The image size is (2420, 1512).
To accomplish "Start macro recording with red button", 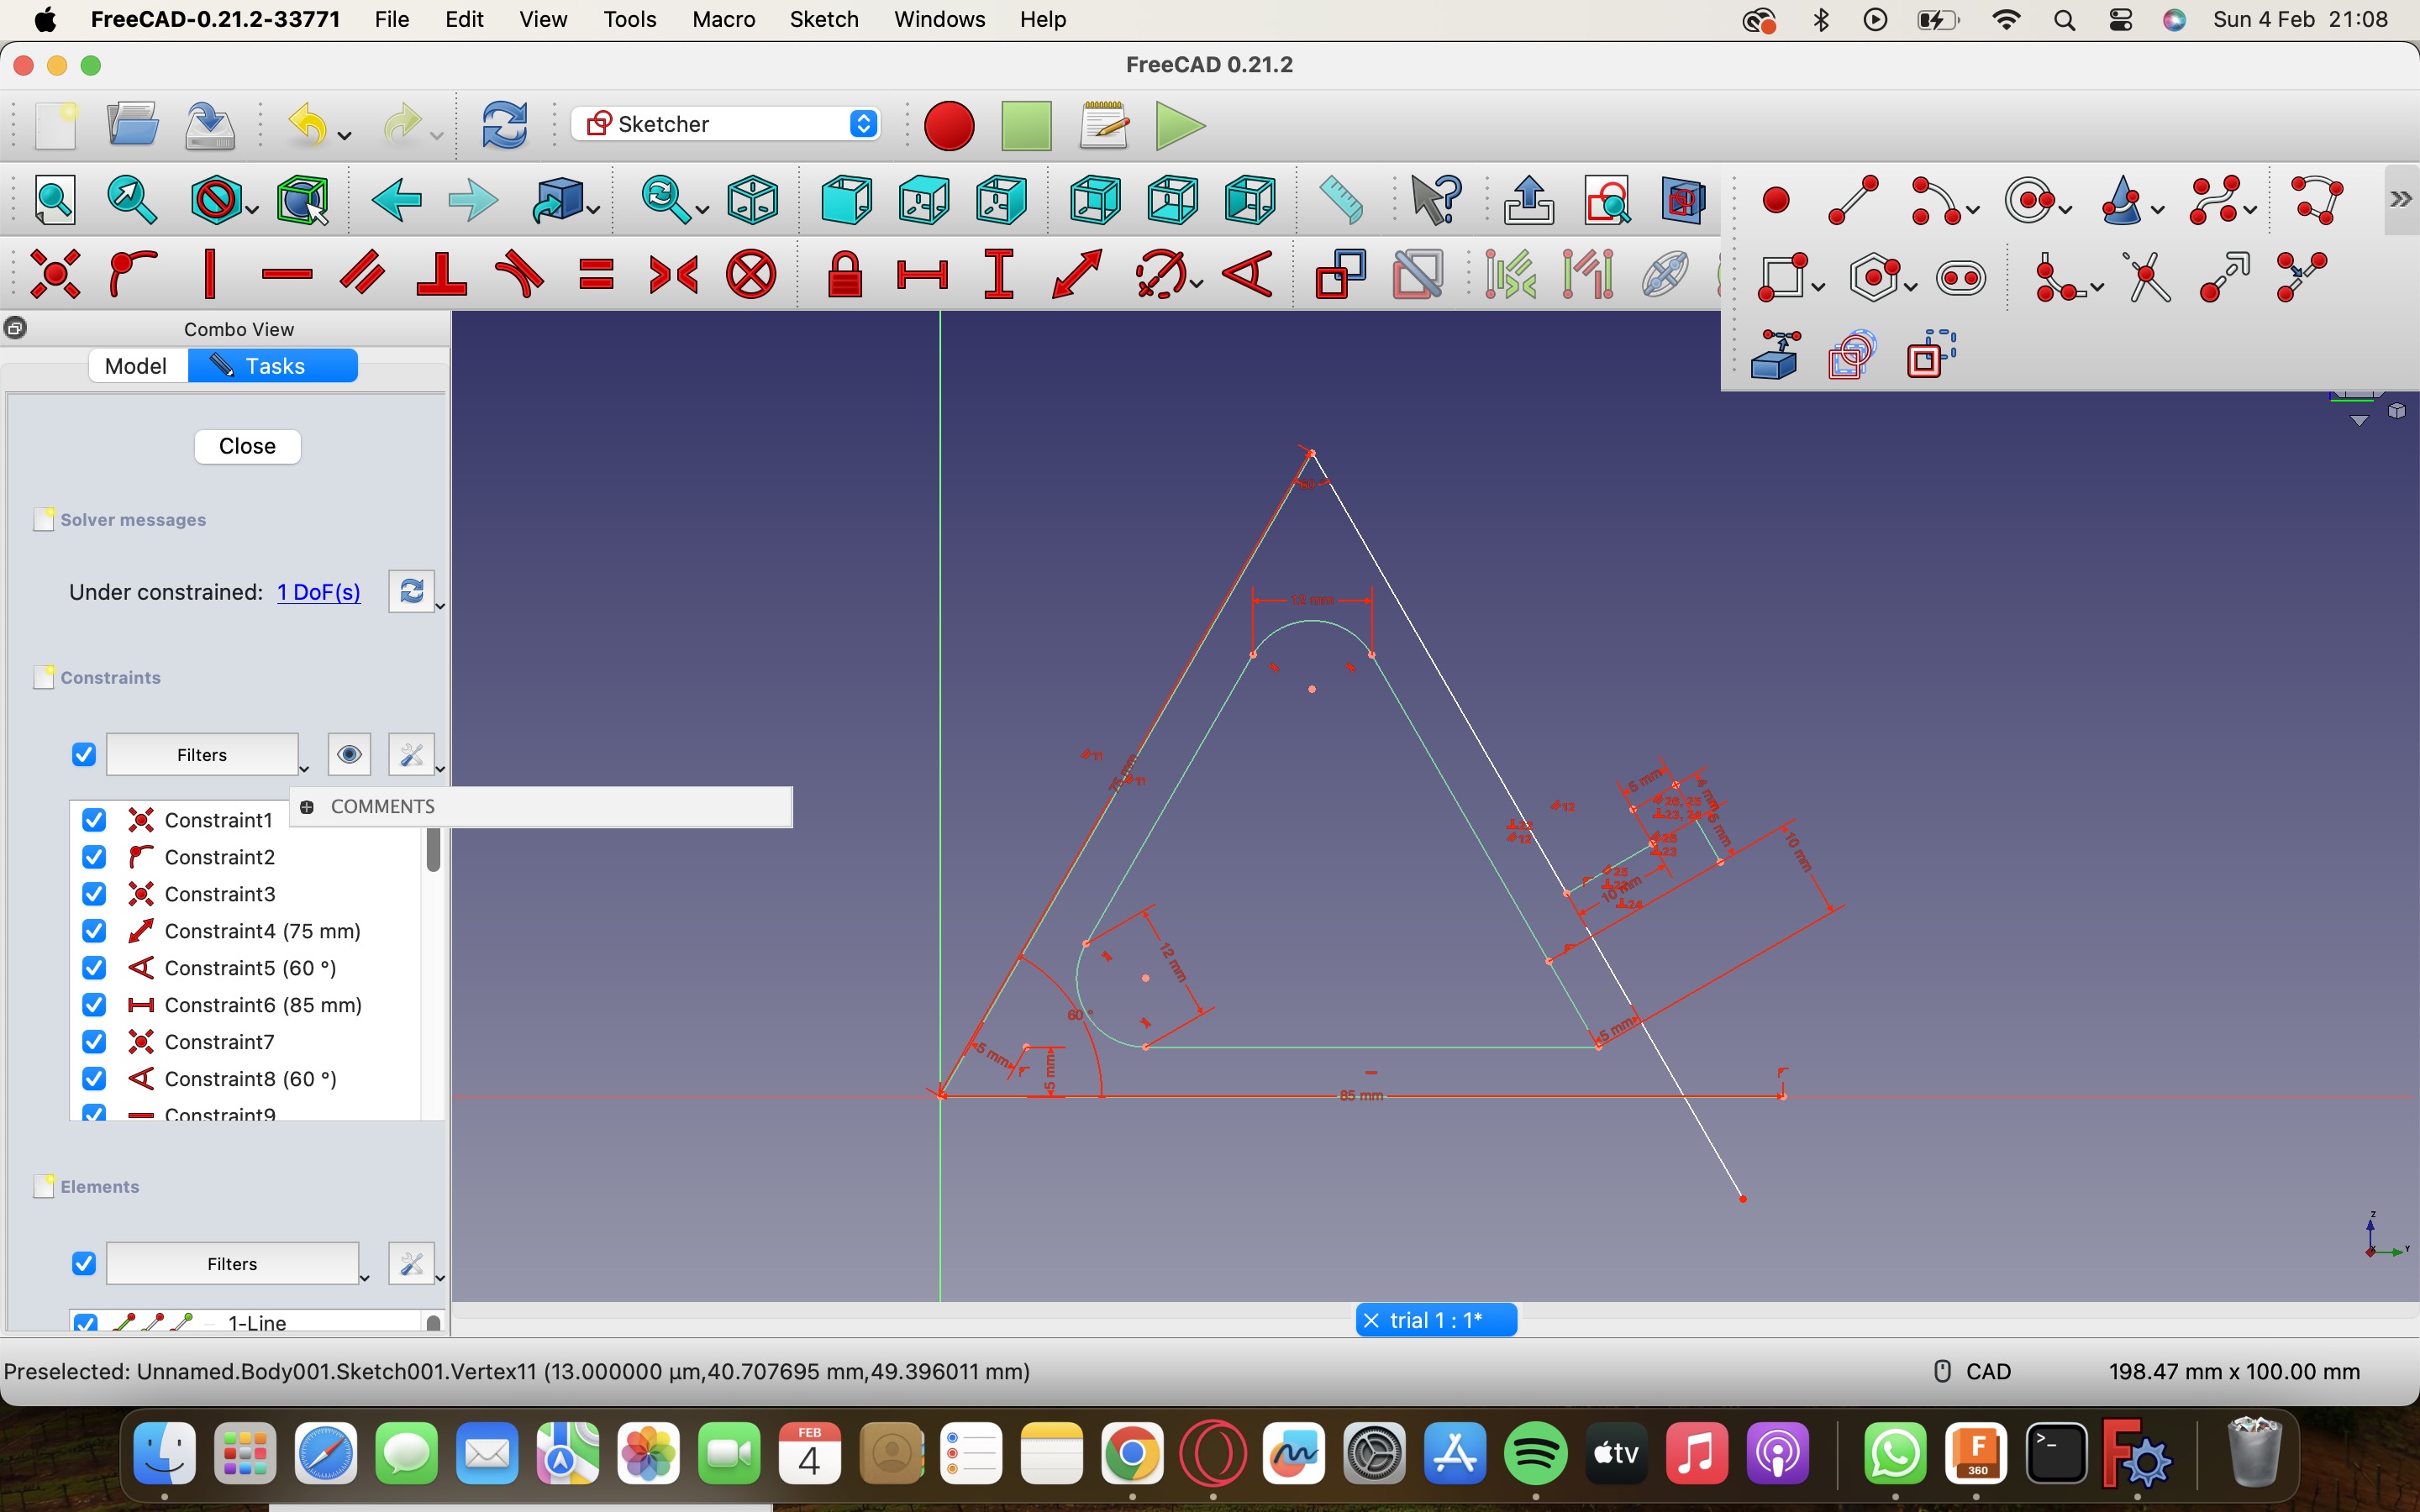I will point(949,126).
